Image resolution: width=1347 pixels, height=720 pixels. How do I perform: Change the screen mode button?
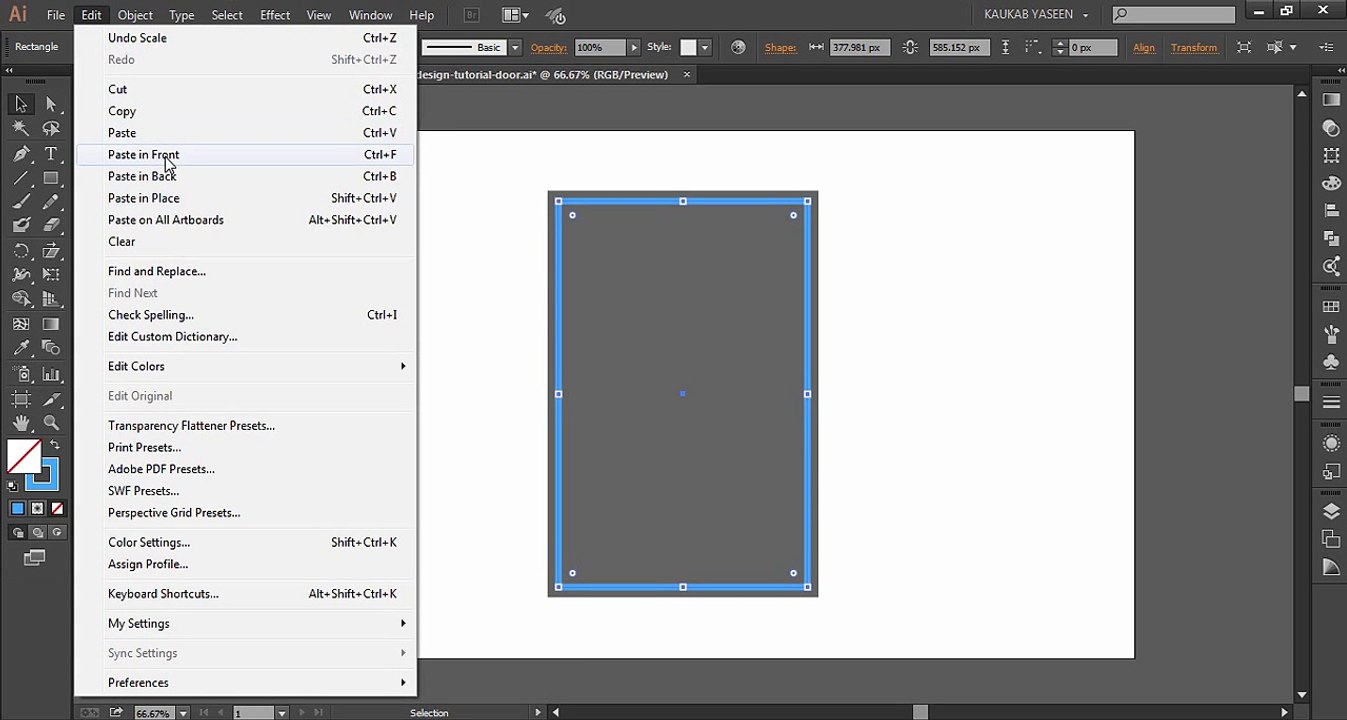[x=35, y=557]
